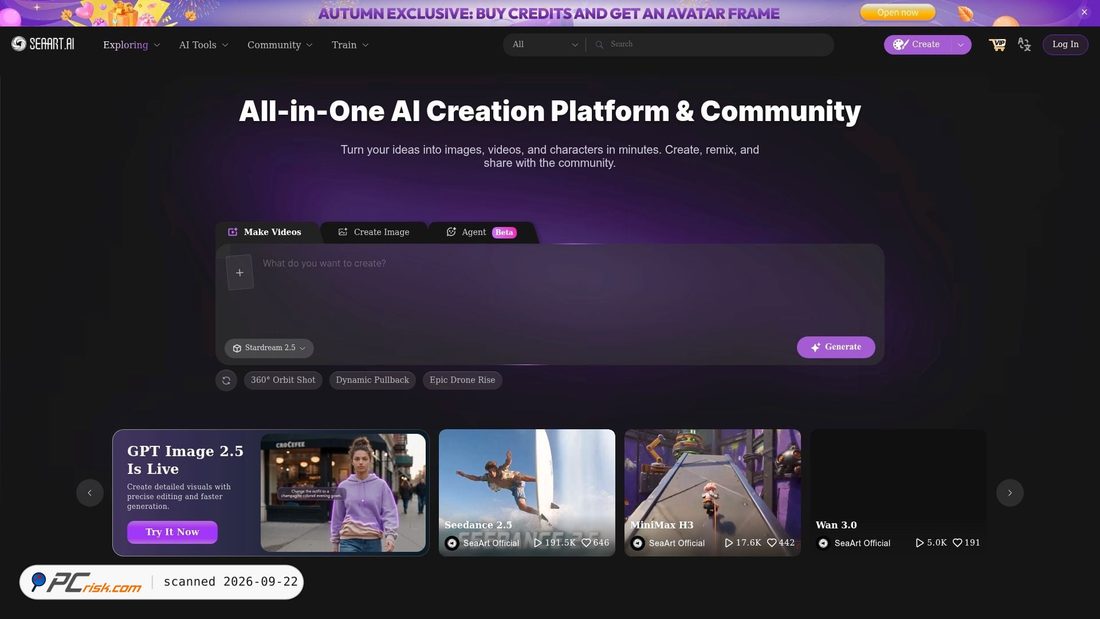Switch to the Agent Beta tab
This screenshot has height=619, width=1100.
(x=482, y=232)
